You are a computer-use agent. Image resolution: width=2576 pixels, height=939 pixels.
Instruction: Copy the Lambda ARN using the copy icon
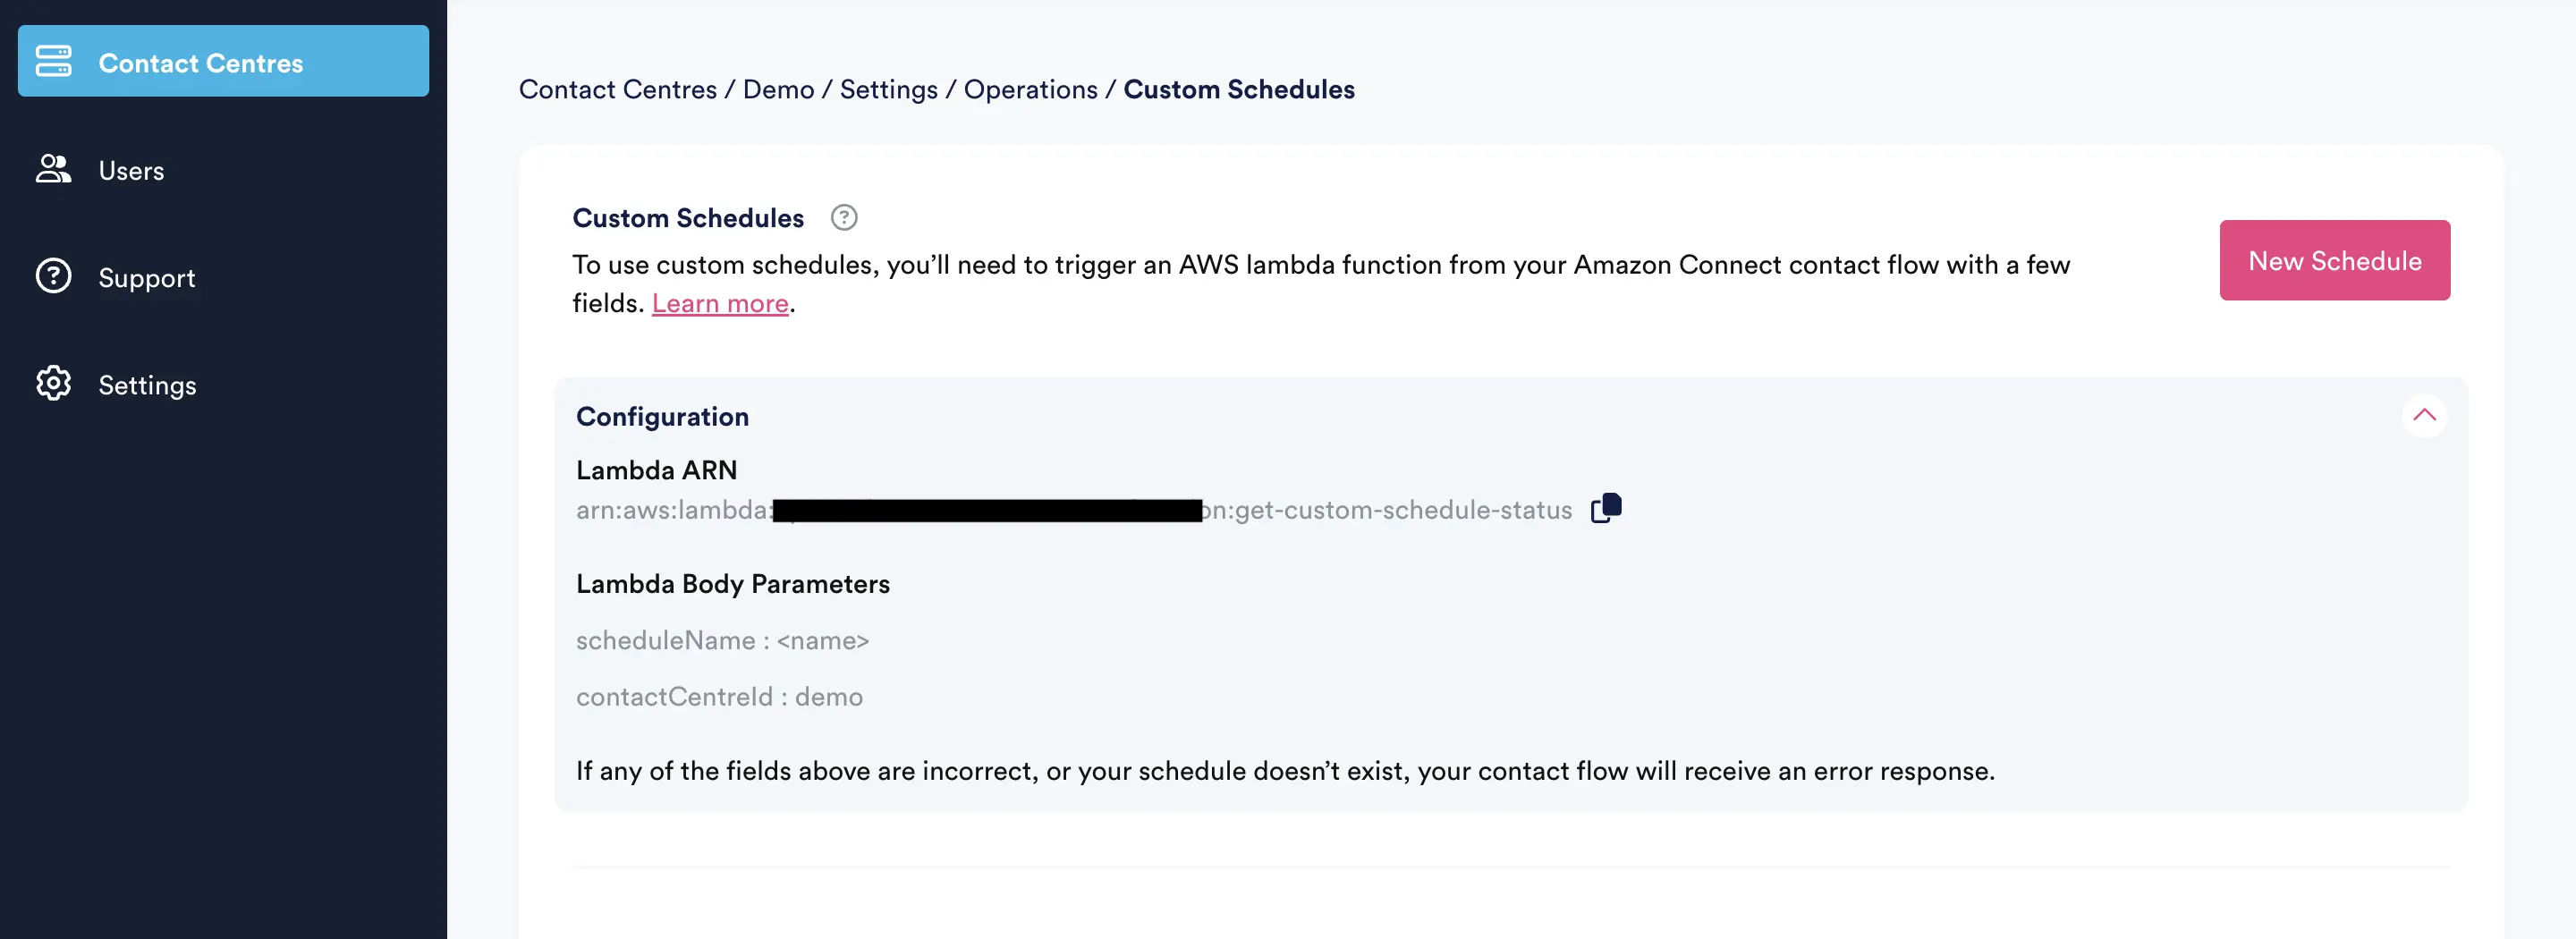[x=1606, y=509]
